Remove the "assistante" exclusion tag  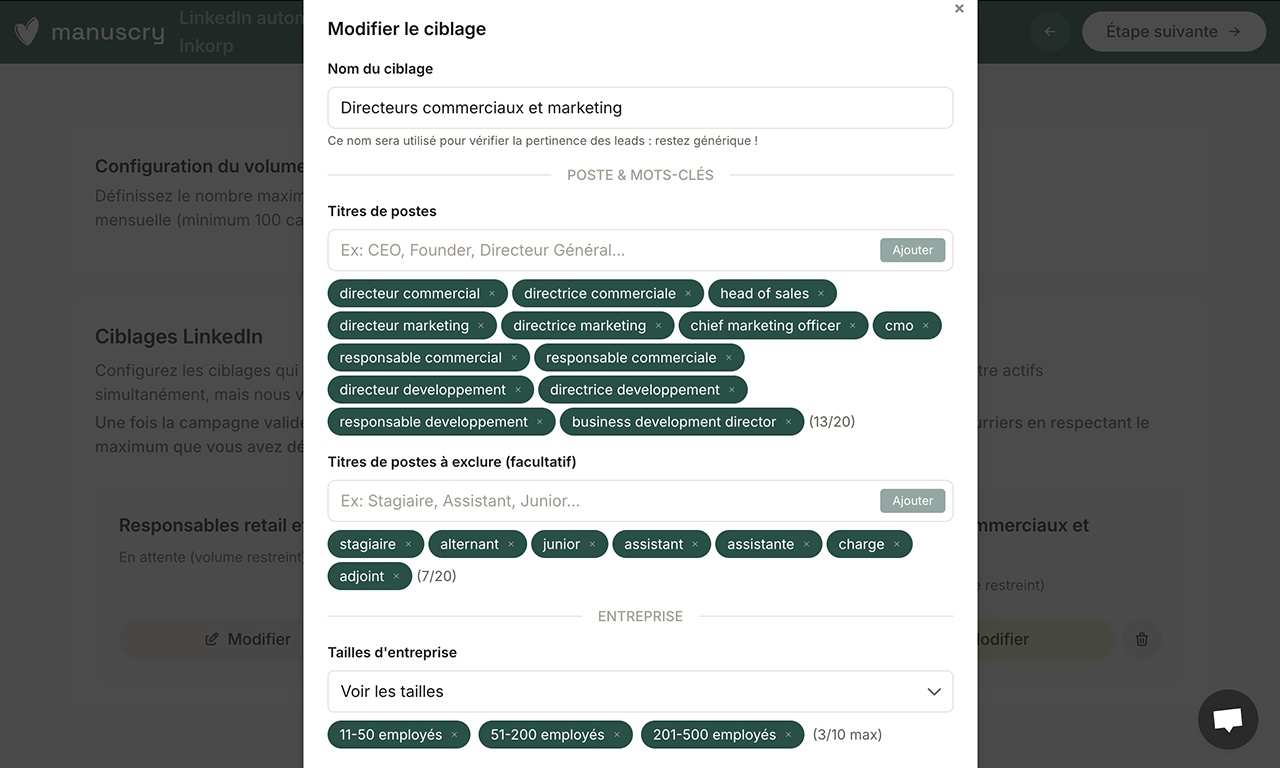tap(806, 543)
